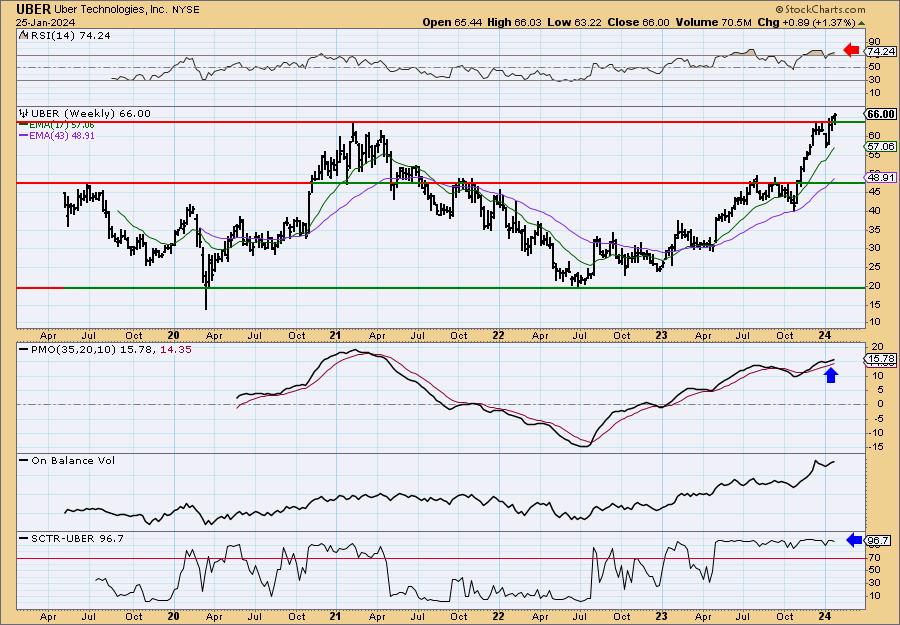Click the Volume 70.5M value
Viewport: 900px width, 625px height.
click(x=713, y=22)
